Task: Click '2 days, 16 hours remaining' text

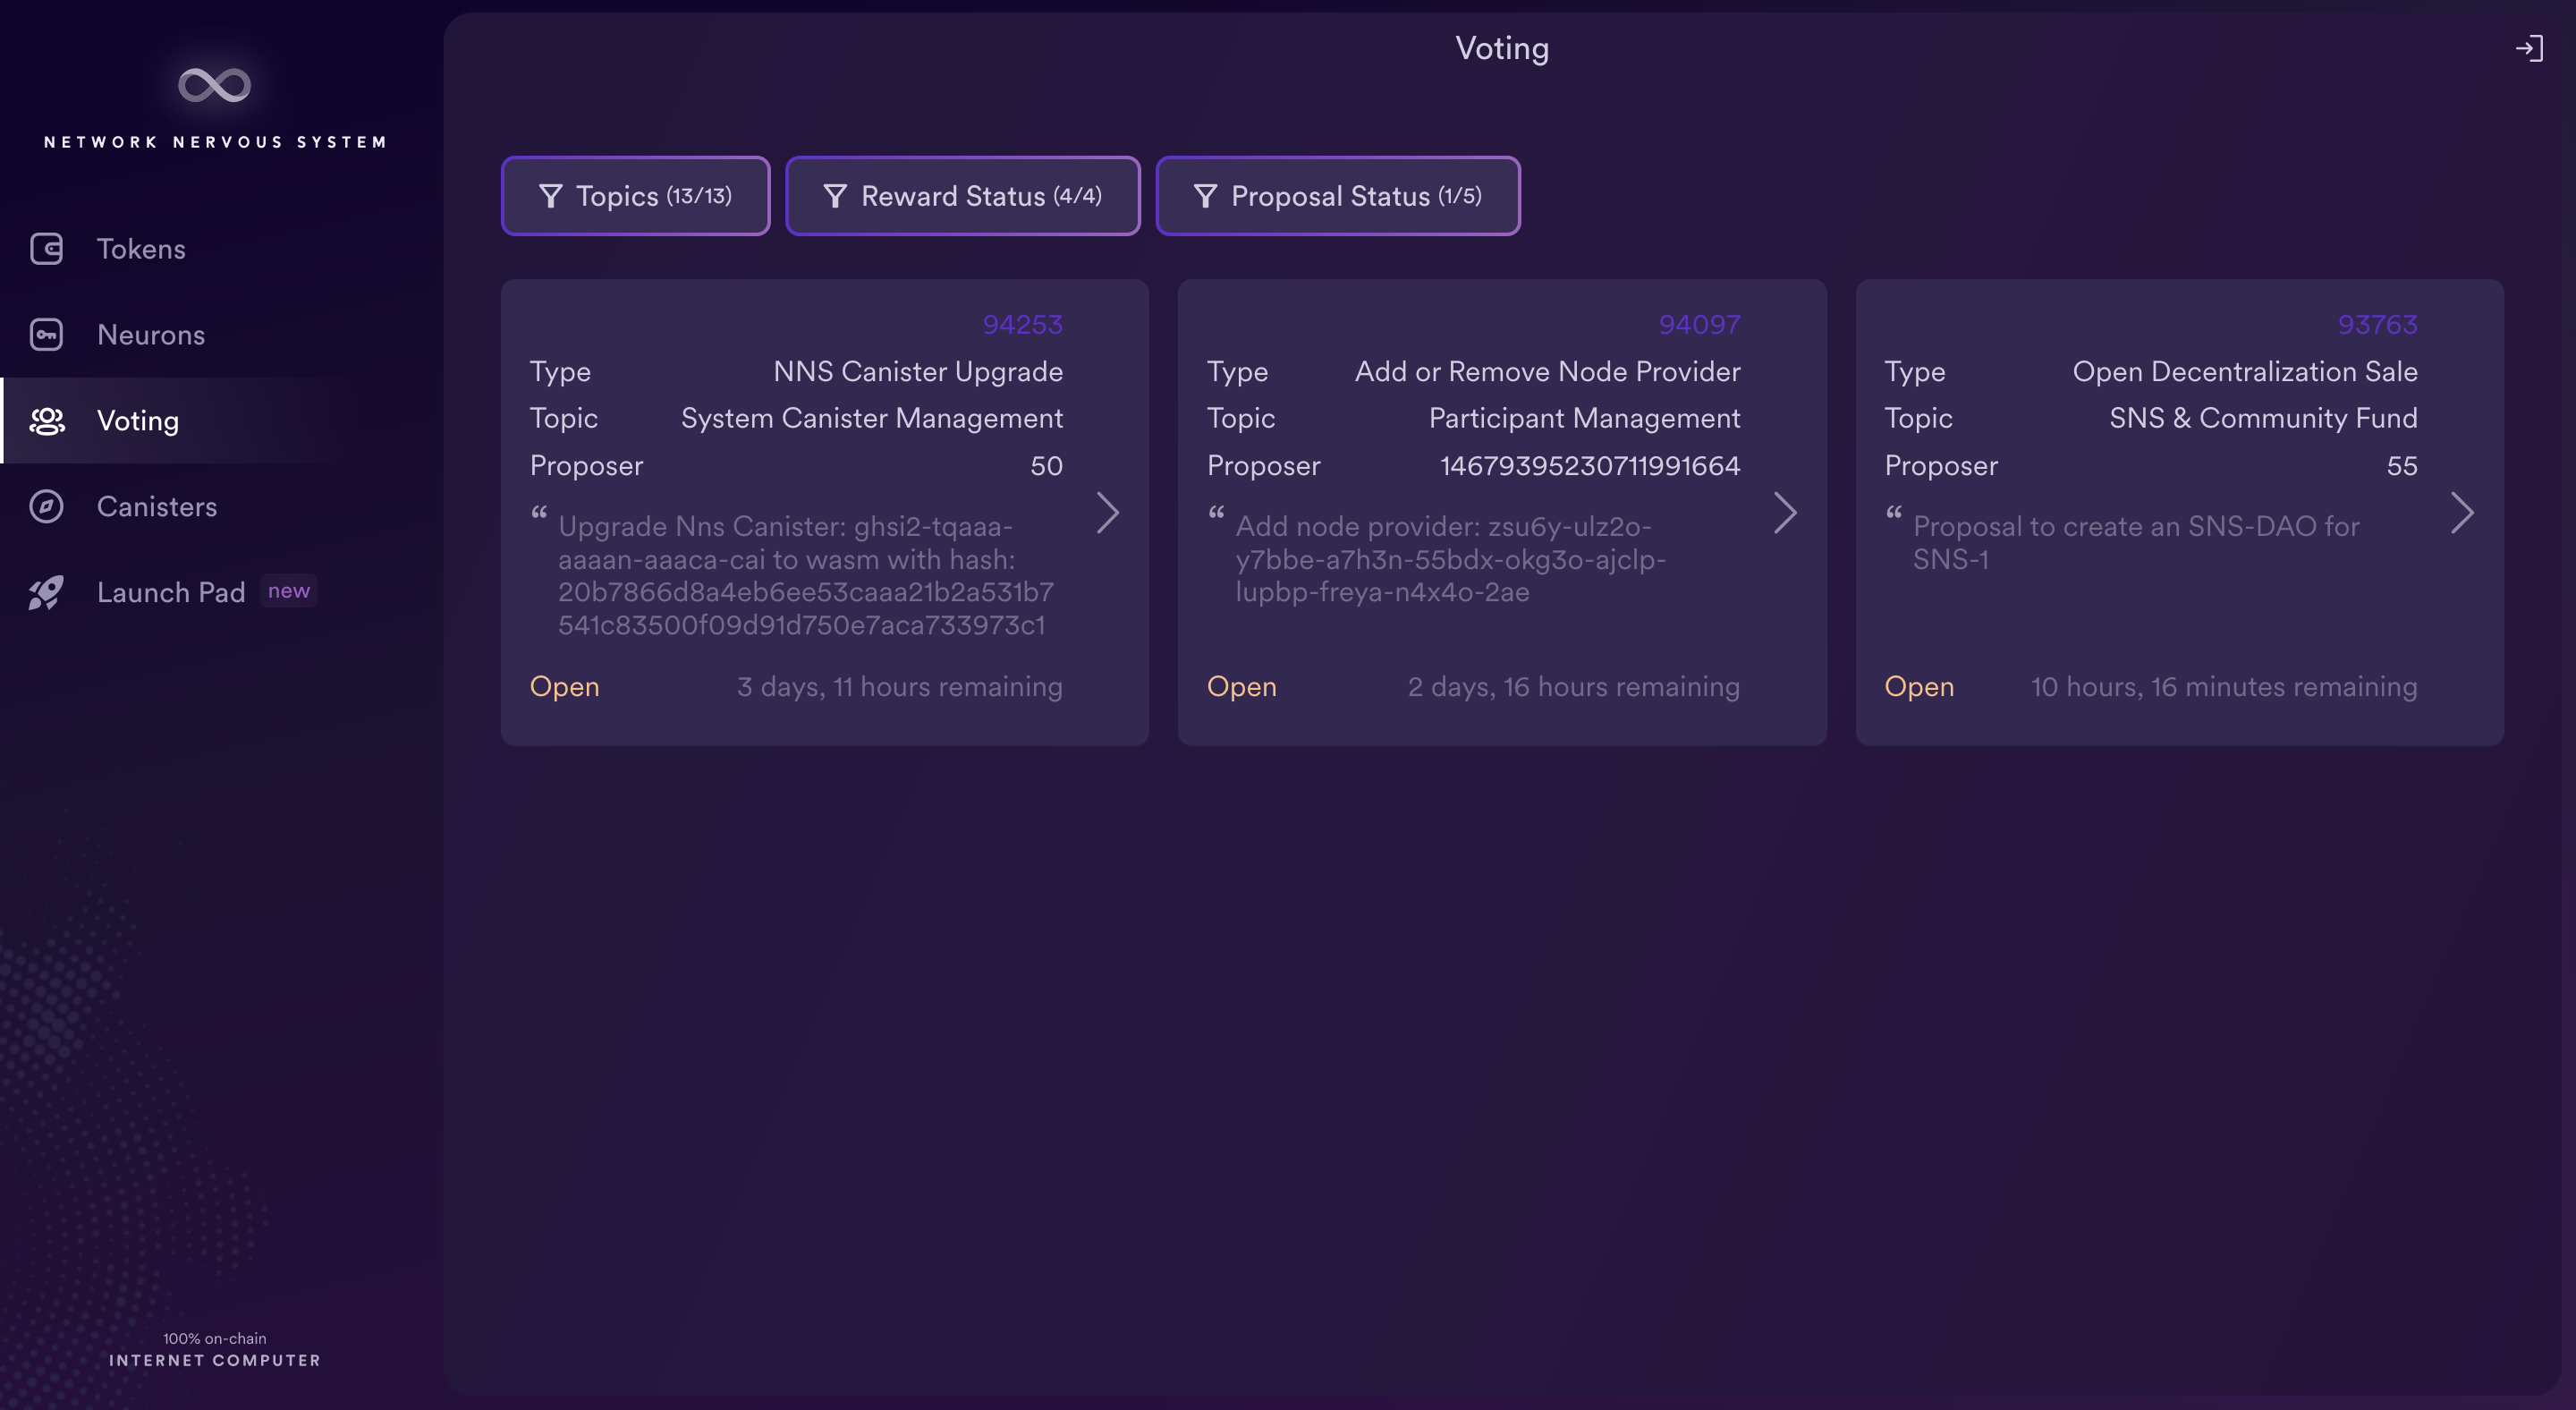Action: [1574, 687]
